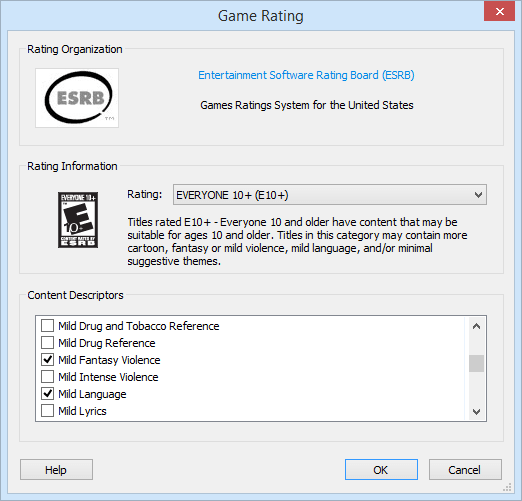Click the descriptor list scroll-up arrow
The height and width of the screenshot is (501, 522).
(x=476, y=326)
